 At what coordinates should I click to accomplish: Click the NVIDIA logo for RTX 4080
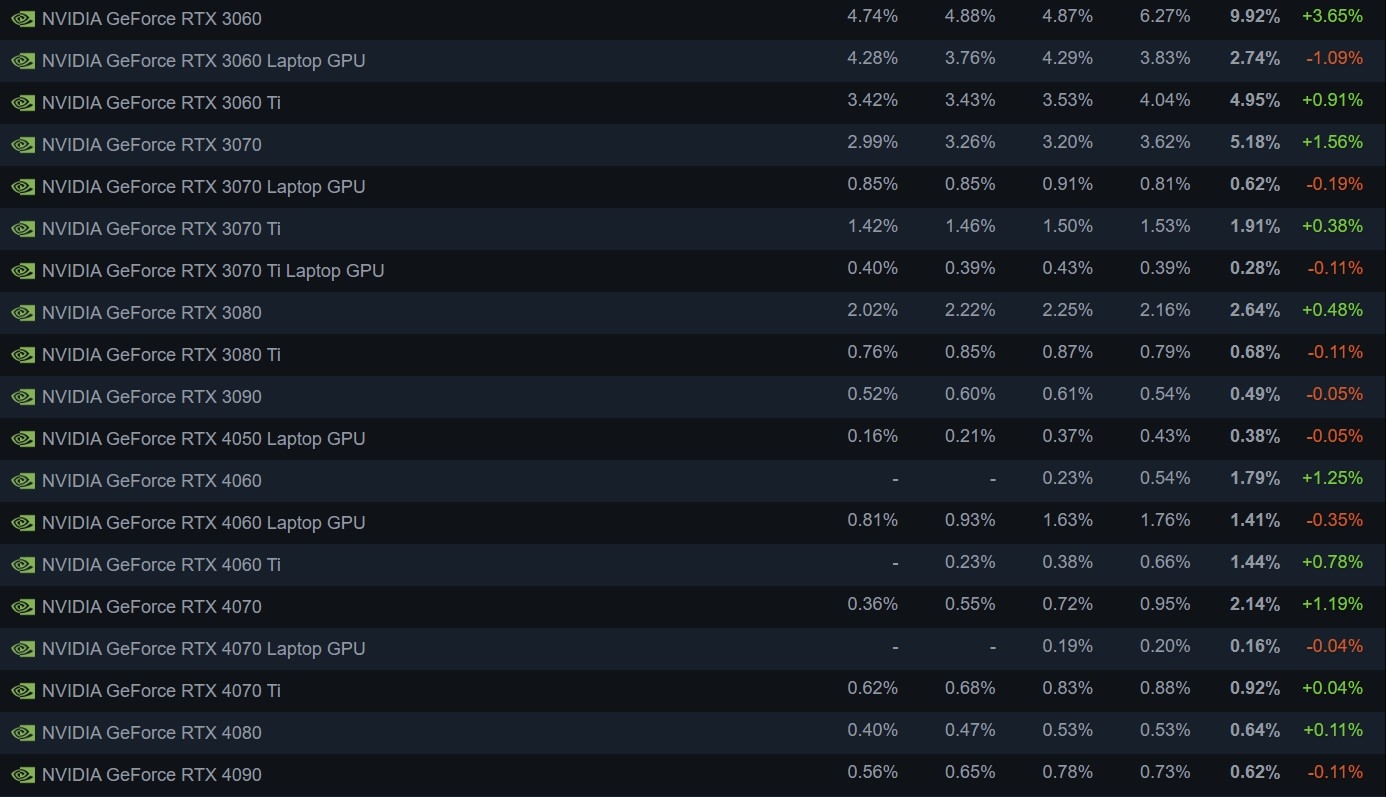point(23,733)
